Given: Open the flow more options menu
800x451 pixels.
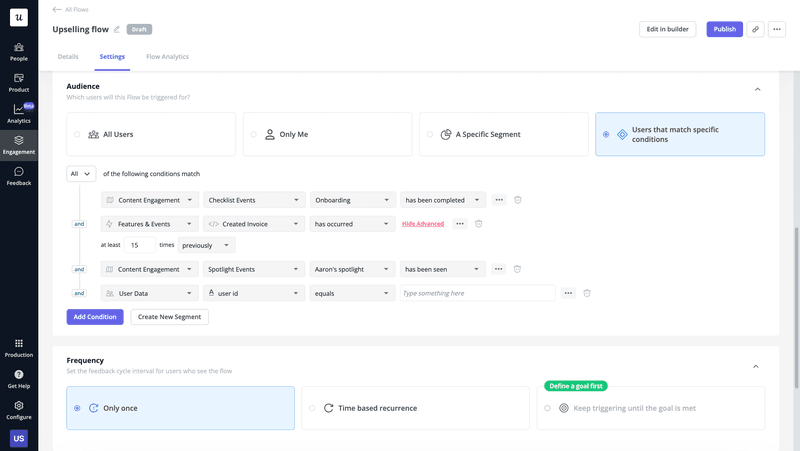Looking at the screenshot, I should 777,29.
